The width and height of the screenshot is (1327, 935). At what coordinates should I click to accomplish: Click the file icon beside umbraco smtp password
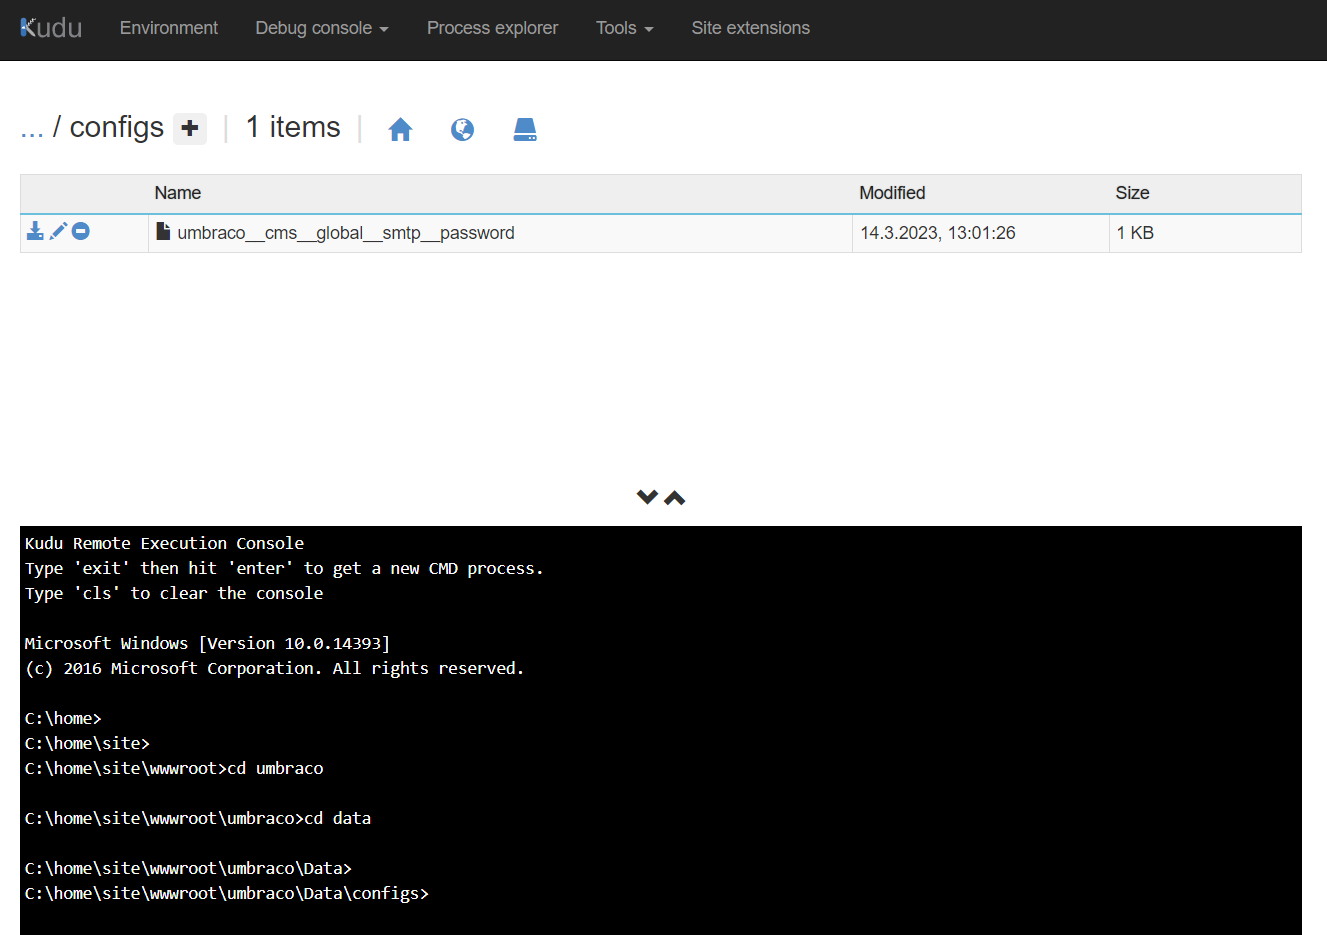point(163,231)
